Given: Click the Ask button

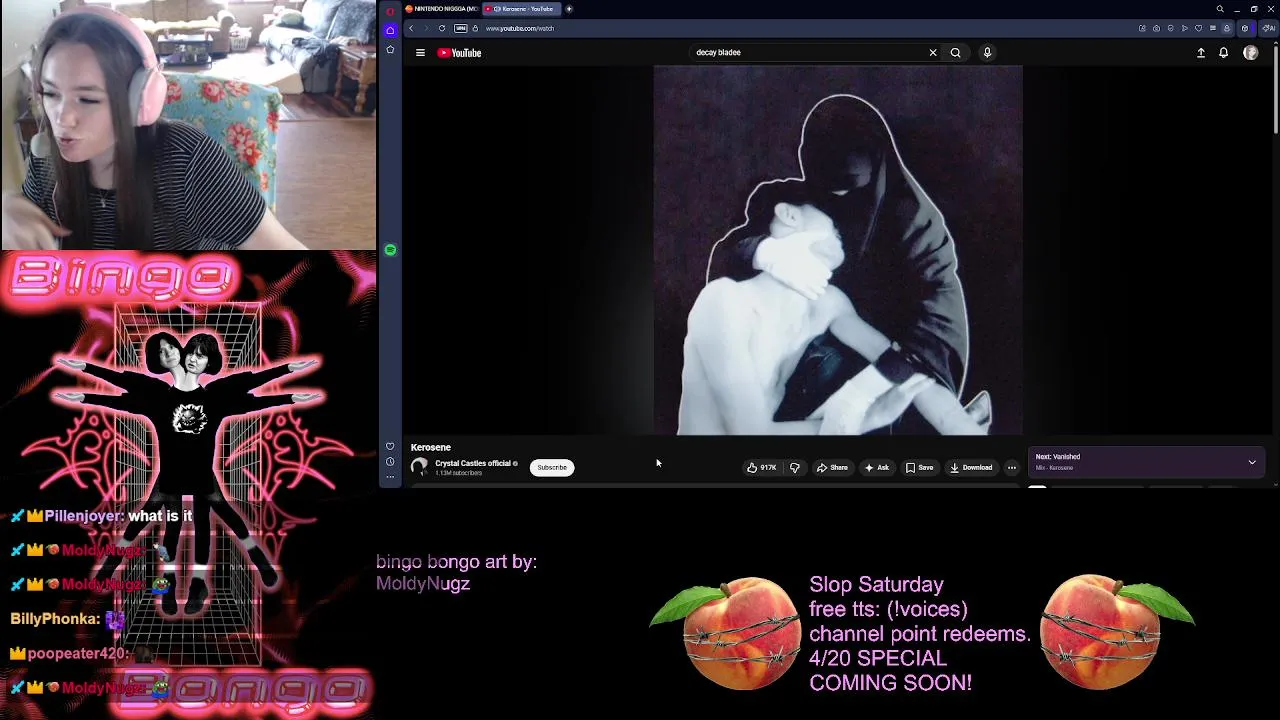Looking at the screenshot, I should tap(877, 467).
